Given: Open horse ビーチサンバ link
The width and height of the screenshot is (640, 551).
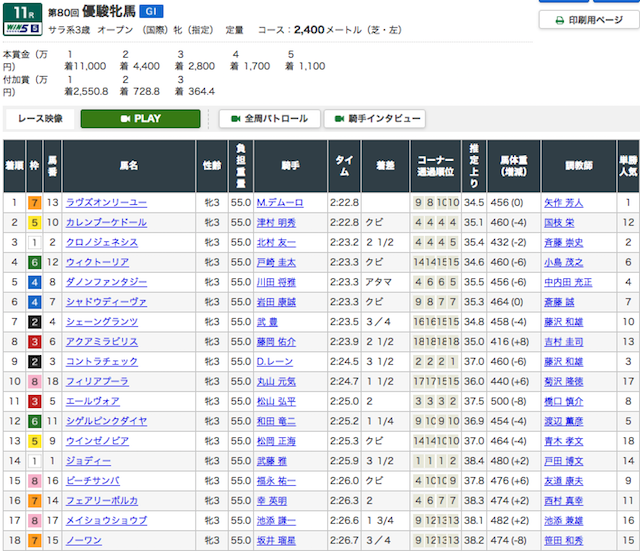Looking at the screenshot, I should pos(93,481).
